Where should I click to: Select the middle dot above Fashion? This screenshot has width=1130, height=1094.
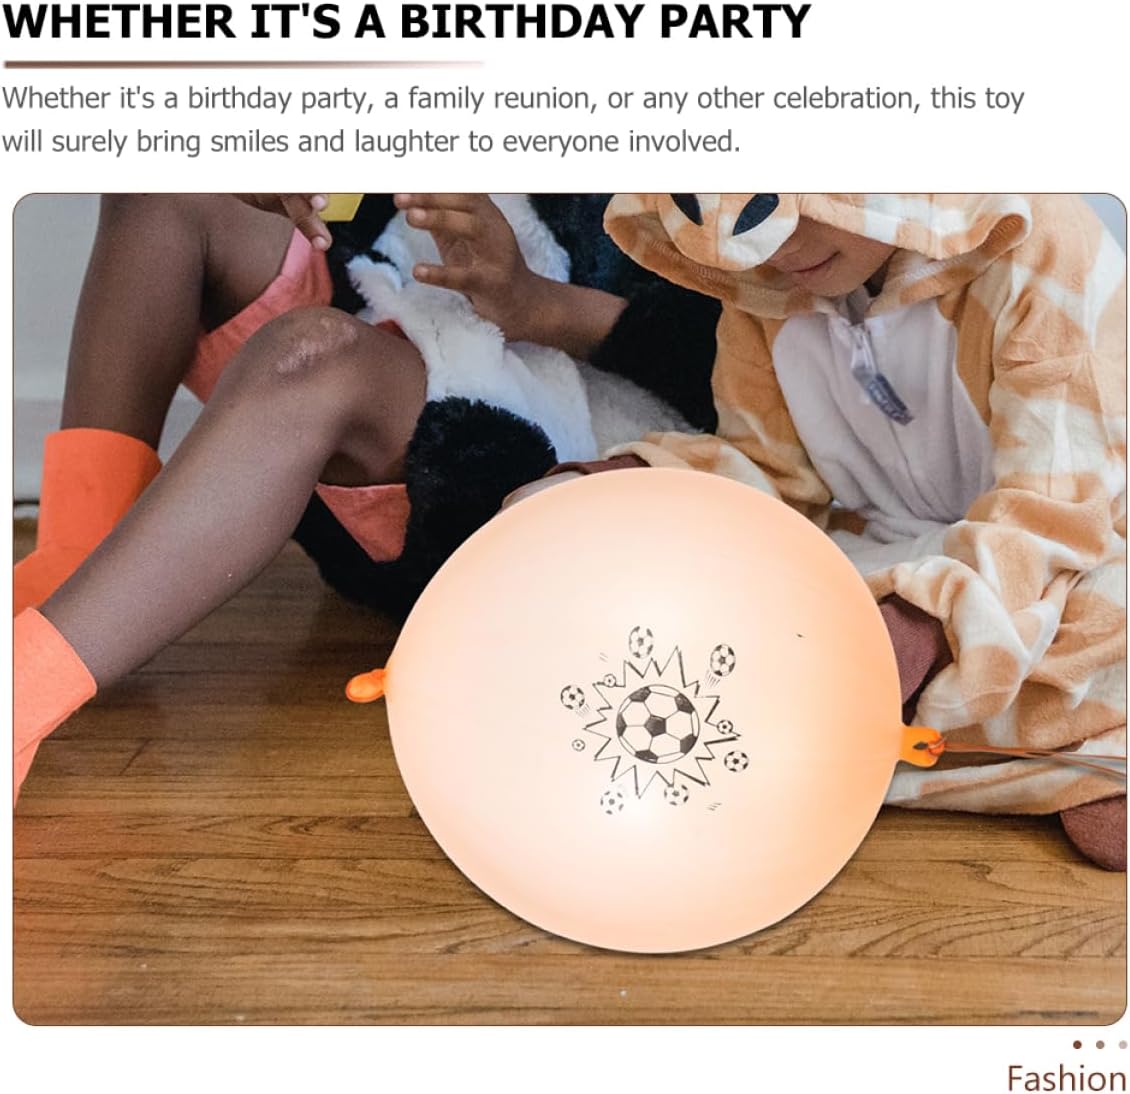point(1100,1044)
